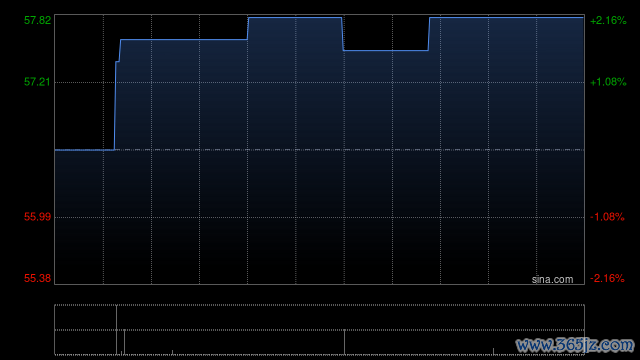Click the -2.16% percentage label
The height and width of the screenshot is (360, 640).
(607, 278)
